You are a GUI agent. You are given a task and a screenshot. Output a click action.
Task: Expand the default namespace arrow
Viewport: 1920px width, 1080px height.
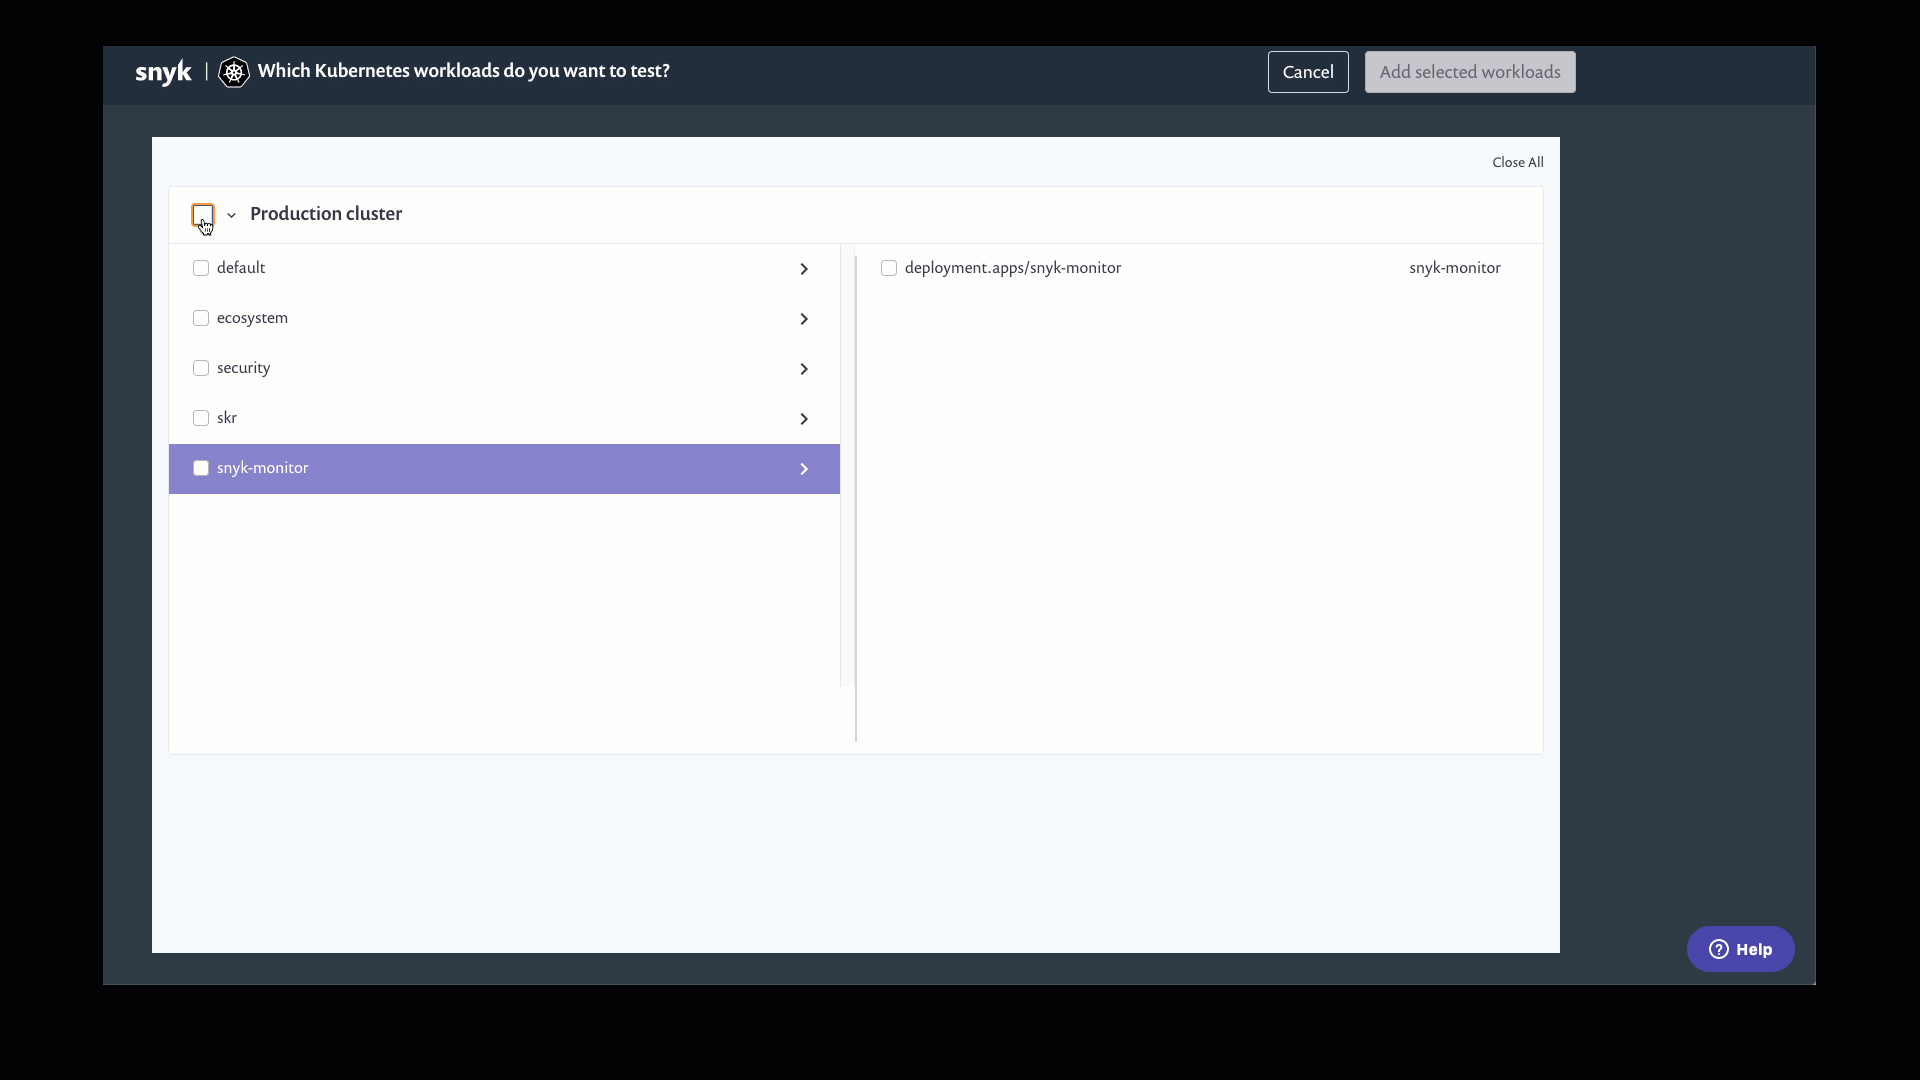click(x=804, y=269)
